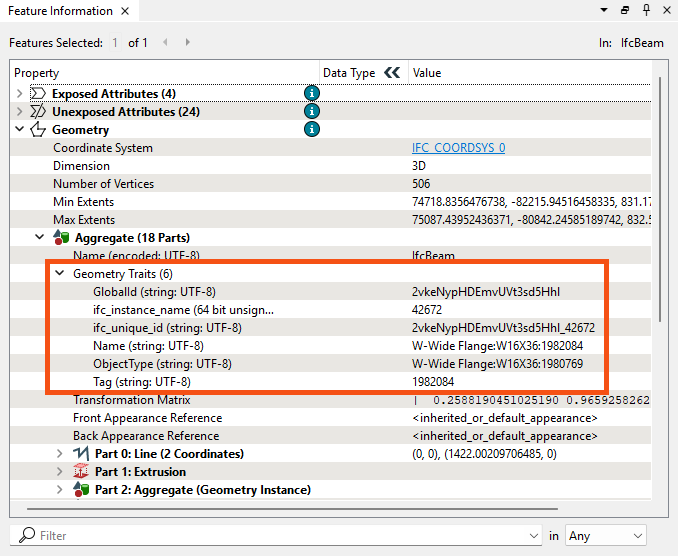
Task: Close the Feature Information tab
Action: coord(124,11)
